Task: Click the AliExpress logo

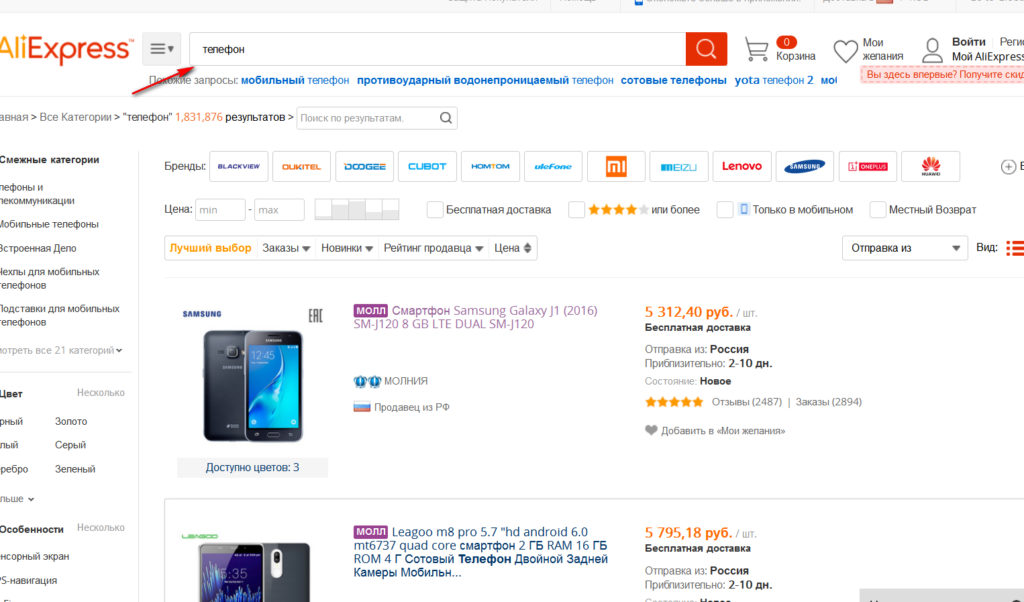Action: pos(65,49)
